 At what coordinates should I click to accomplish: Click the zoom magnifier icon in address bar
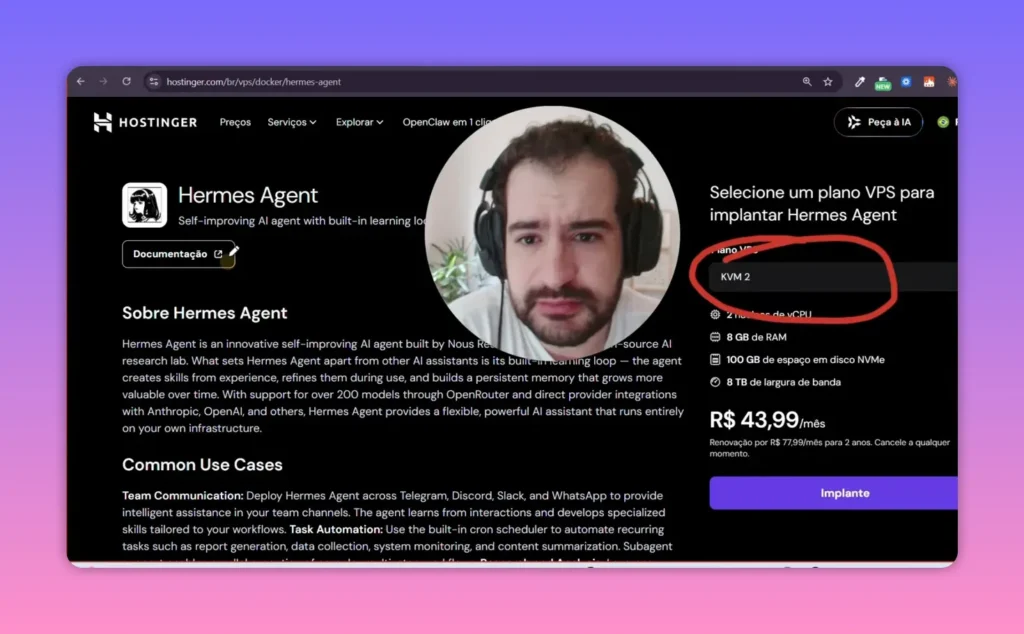(807, 82)
